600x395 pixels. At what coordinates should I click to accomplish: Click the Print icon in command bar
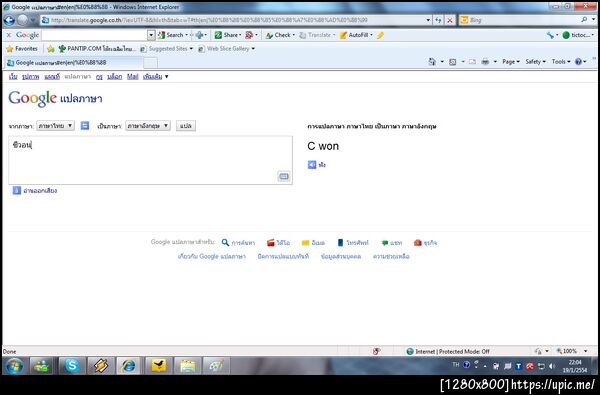[x=485, y=62]
